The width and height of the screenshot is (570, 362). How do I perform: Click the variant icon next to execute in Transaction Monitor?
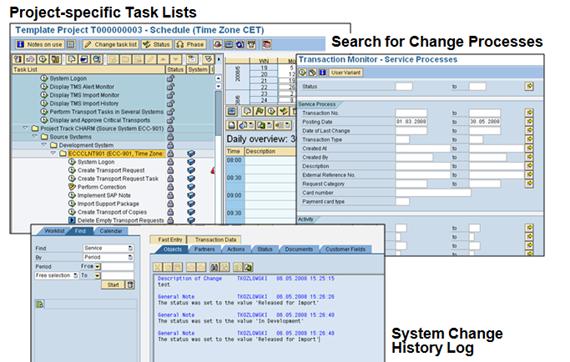(x=312, y=72)
